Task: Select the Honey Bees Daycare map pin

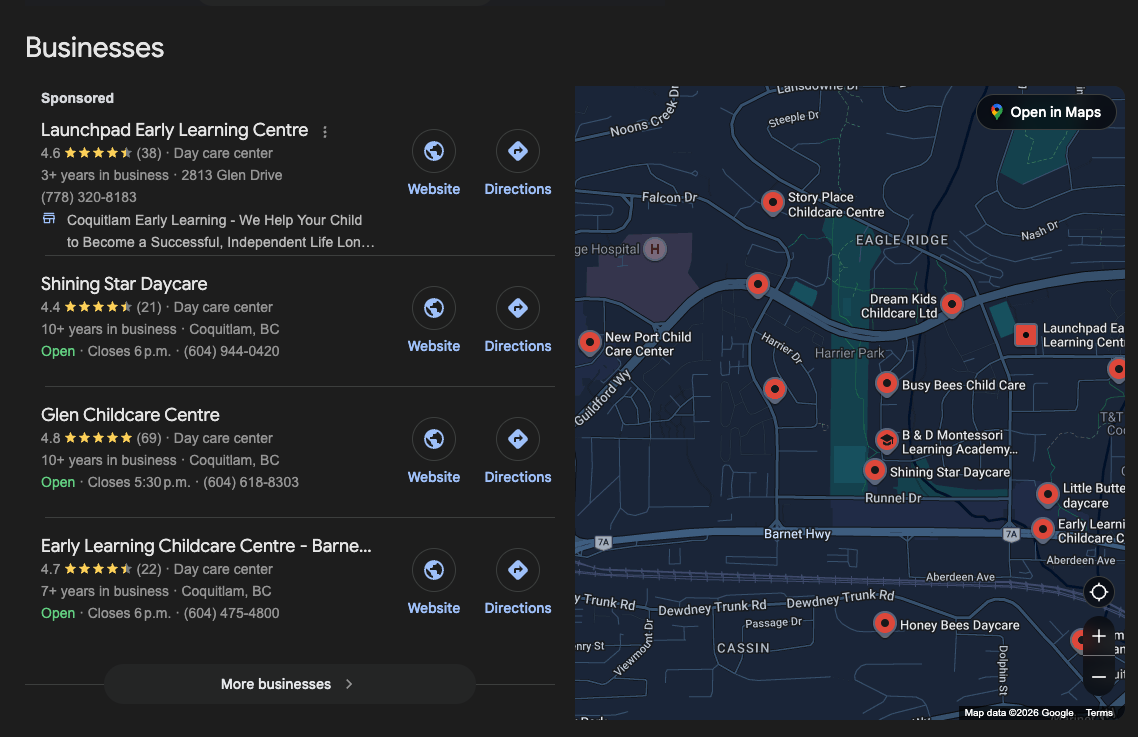Action: (x=884, y=623)
